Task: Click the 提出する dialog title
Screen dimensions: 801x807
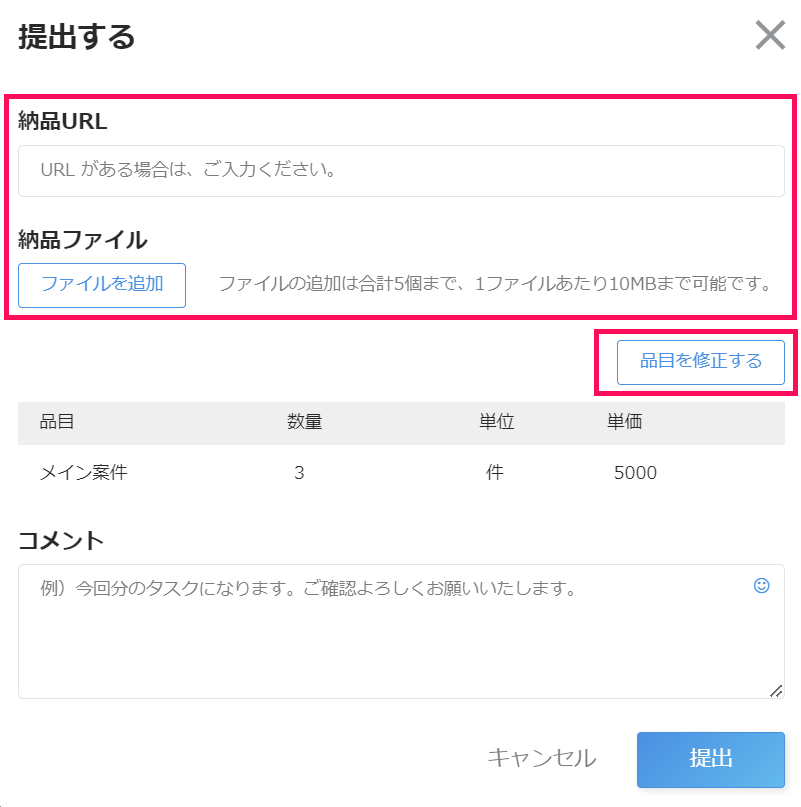Action: pos(77,37)
